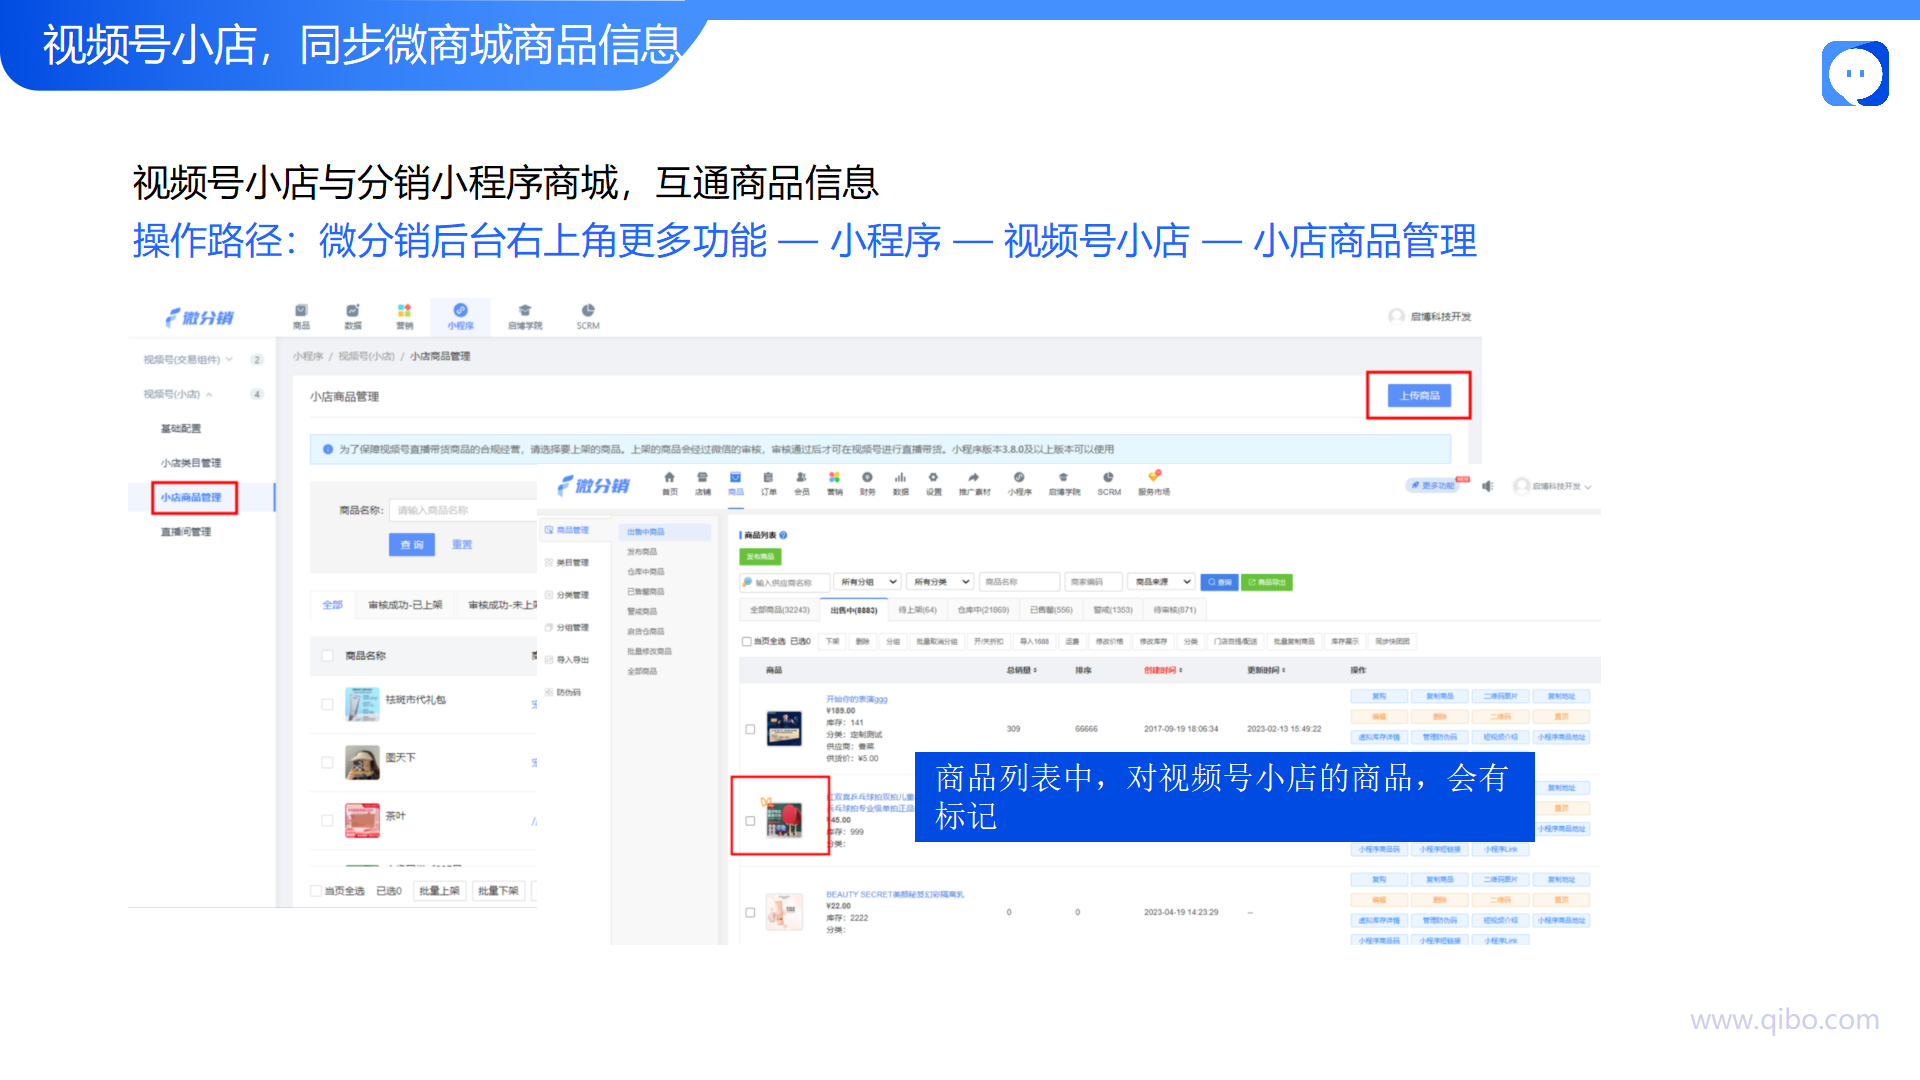The height and width of the screenshot is (1080, 1920).
Task: Click the green 商品导出 button
Action: (x=1266, y=582)
